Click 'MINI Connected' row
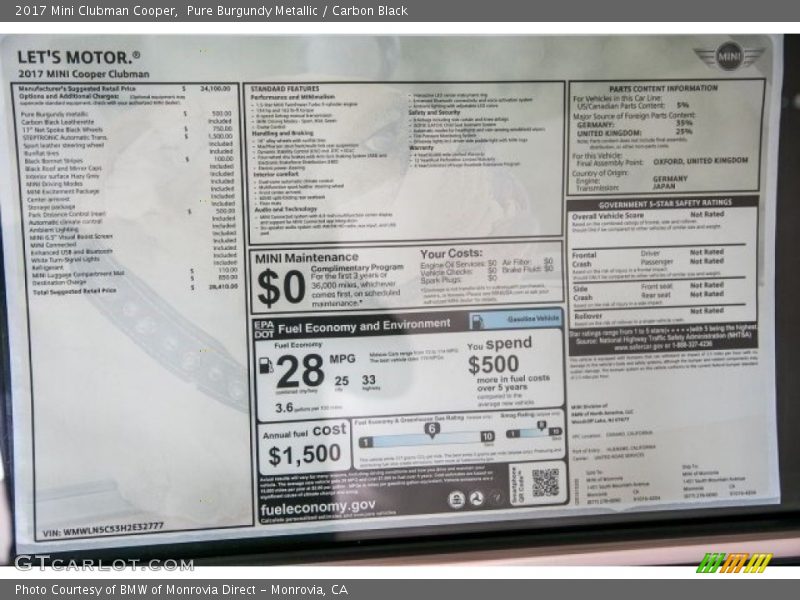 (x=133, y=245)
